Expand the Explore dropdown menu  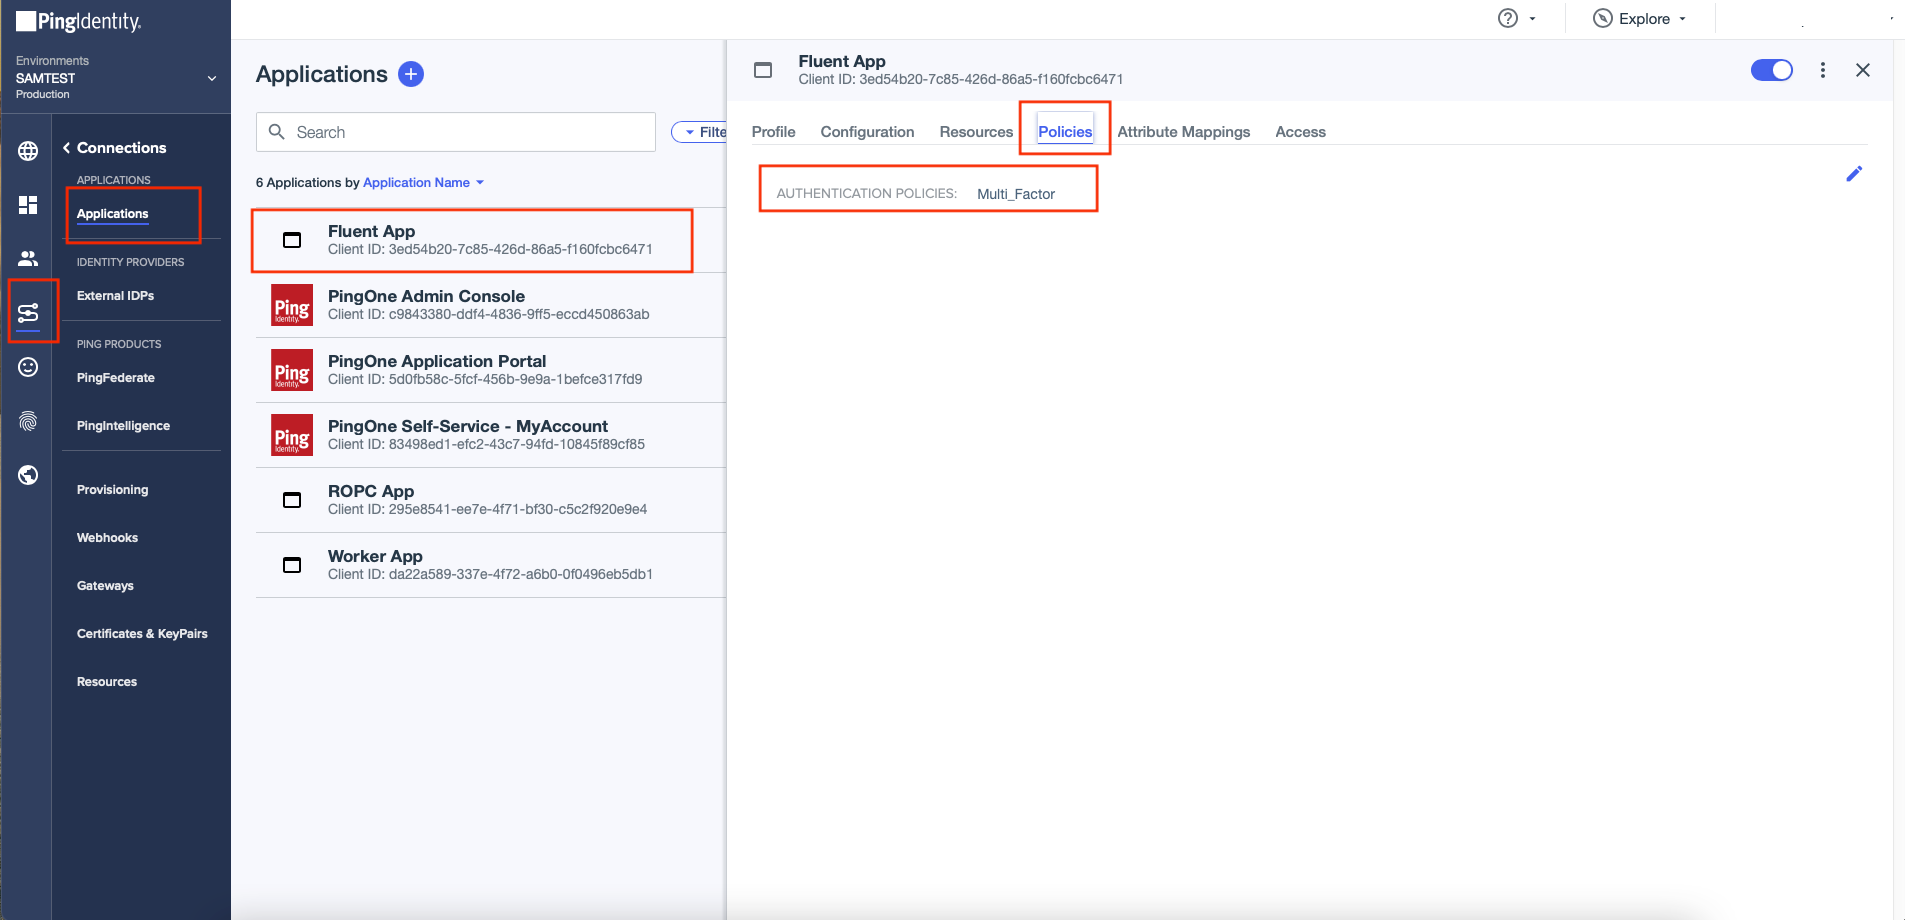tap(1641, 19)
